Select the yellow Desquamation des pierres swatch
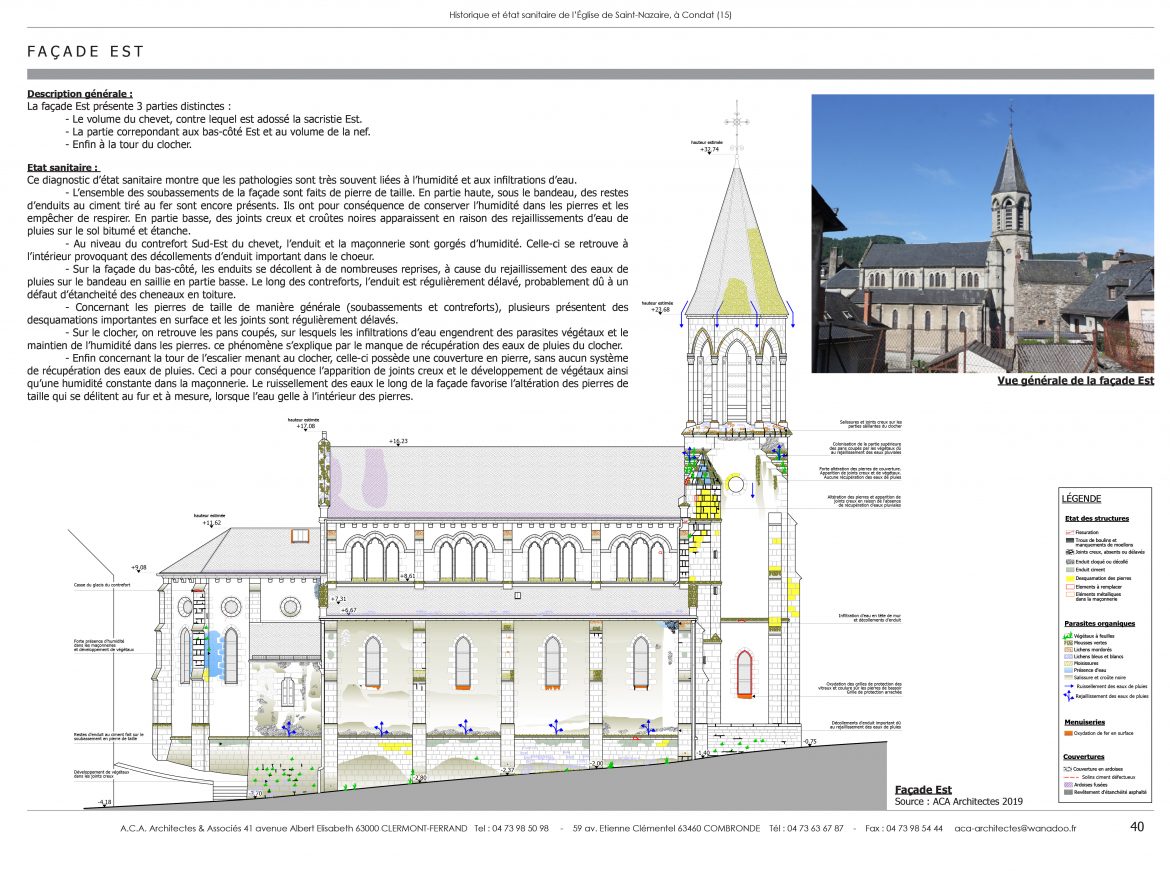 [1069, 578]
